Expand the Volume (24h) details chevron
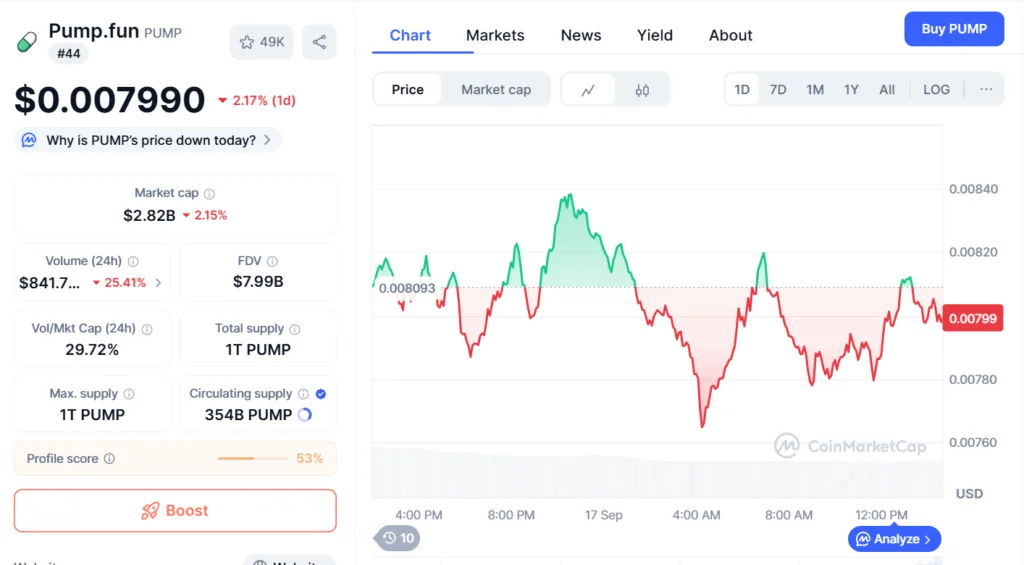 (x=158, y=283)
